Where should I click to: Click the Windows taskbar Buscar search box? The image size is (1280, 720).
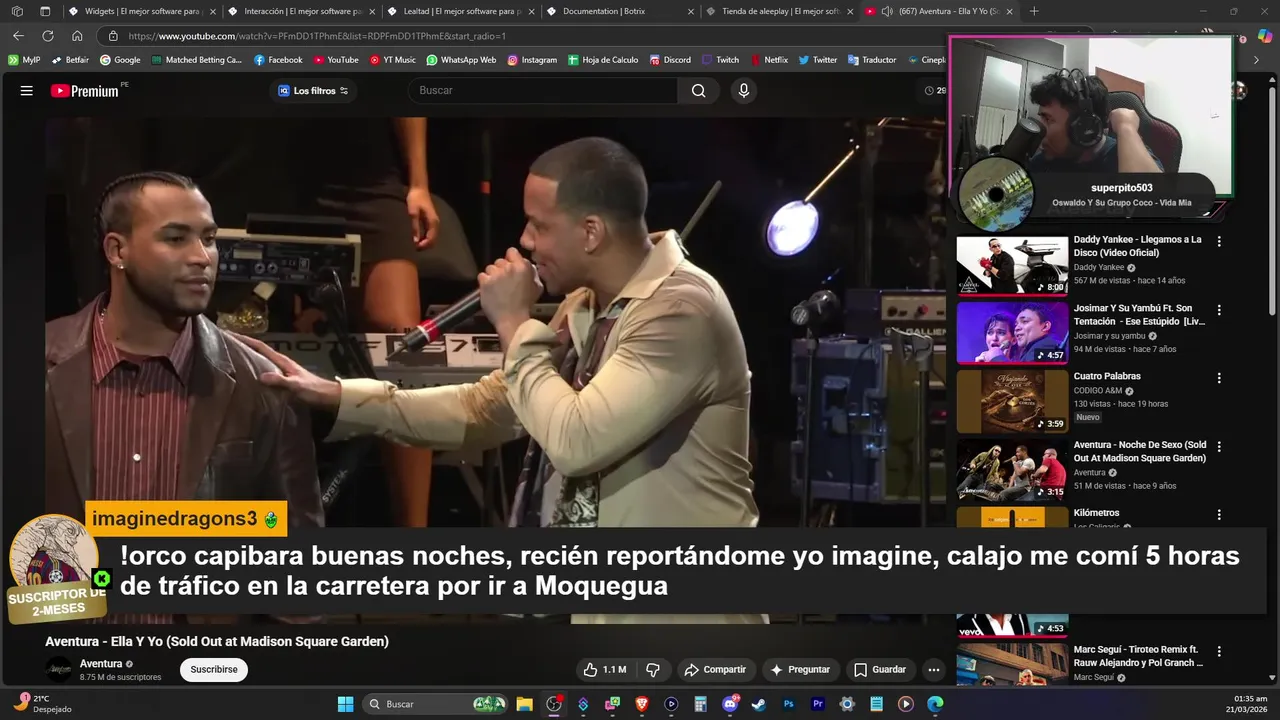pos(436,704)
